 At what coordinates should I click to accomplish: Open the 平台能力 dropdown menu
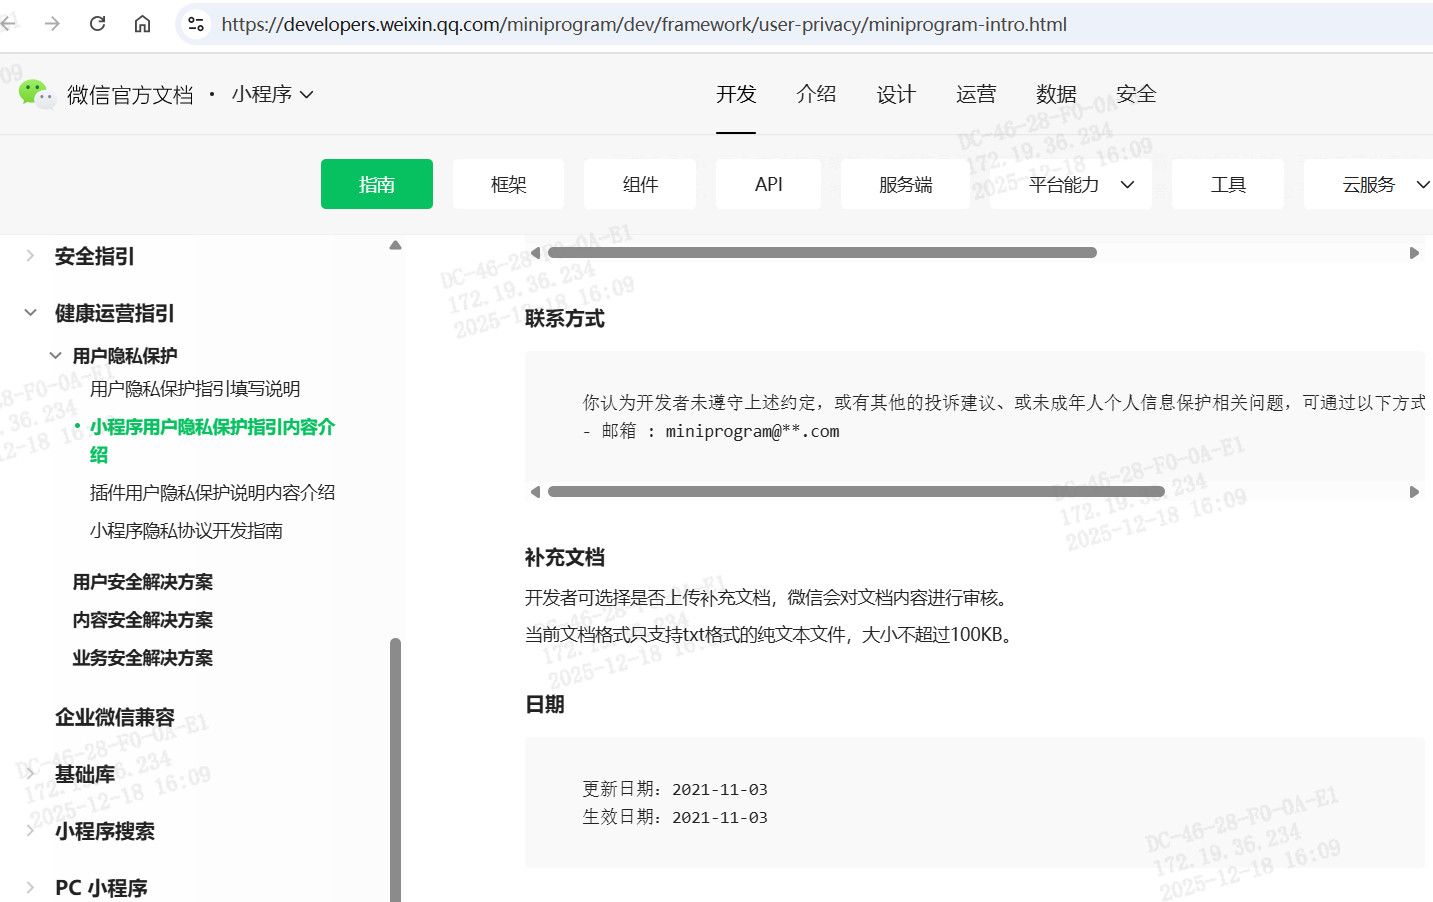[1071, 184]
